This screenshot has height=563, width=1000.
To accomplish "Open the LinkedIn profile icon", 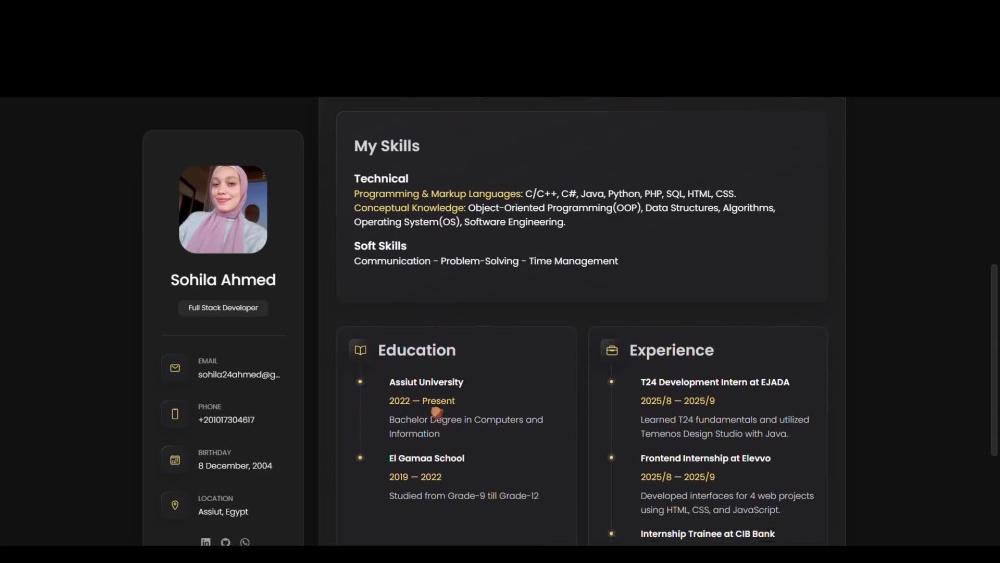I will pyautogui.click(x=205, y=542).
